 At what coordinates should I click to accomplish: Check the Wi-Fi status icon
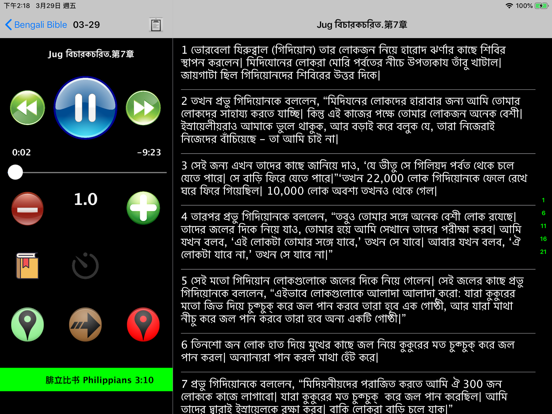tap(509, 6)
